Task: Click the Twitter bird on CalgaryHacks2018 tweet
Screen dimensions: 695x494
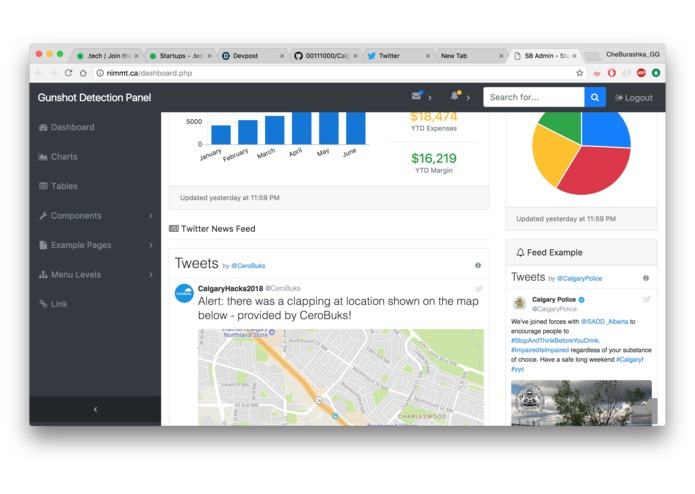Action: [479, 288]
